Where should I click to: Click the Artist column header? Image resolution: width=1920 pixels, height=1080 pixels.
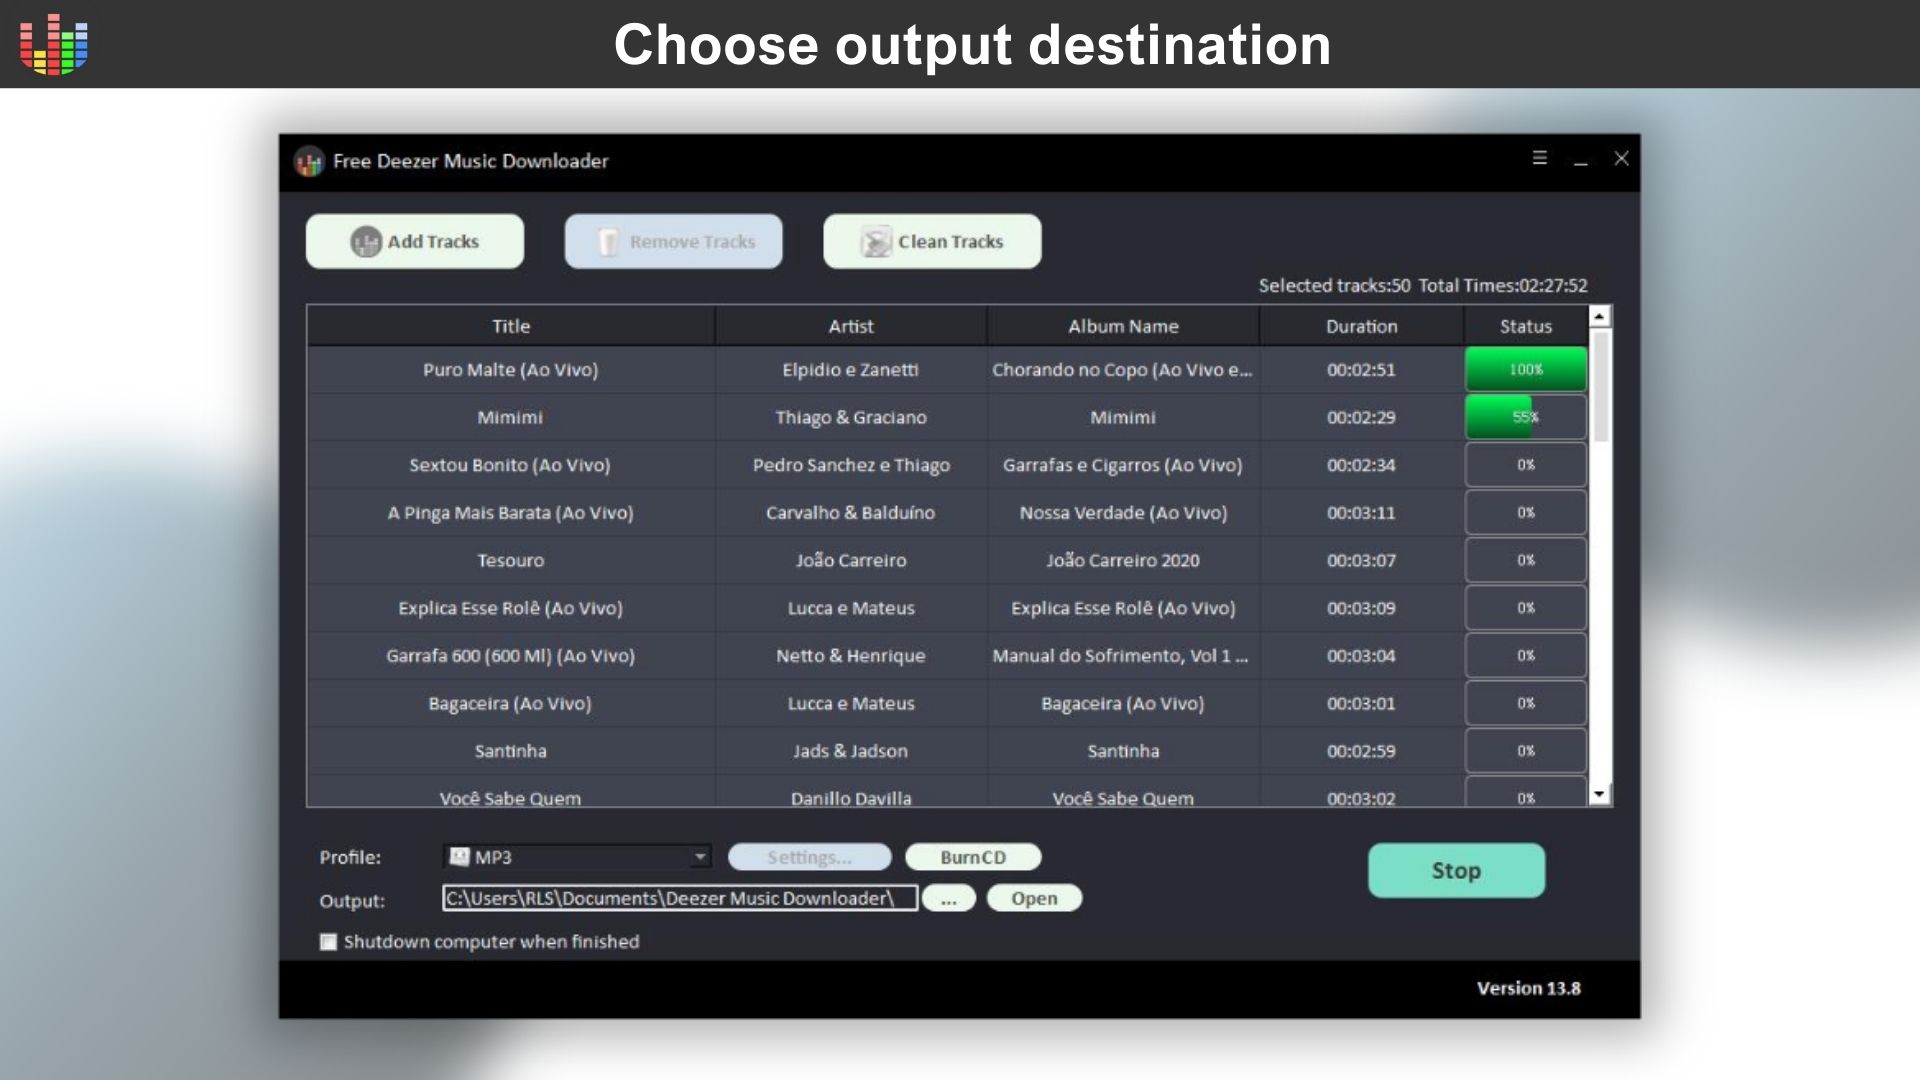click(x=850, y=326)
